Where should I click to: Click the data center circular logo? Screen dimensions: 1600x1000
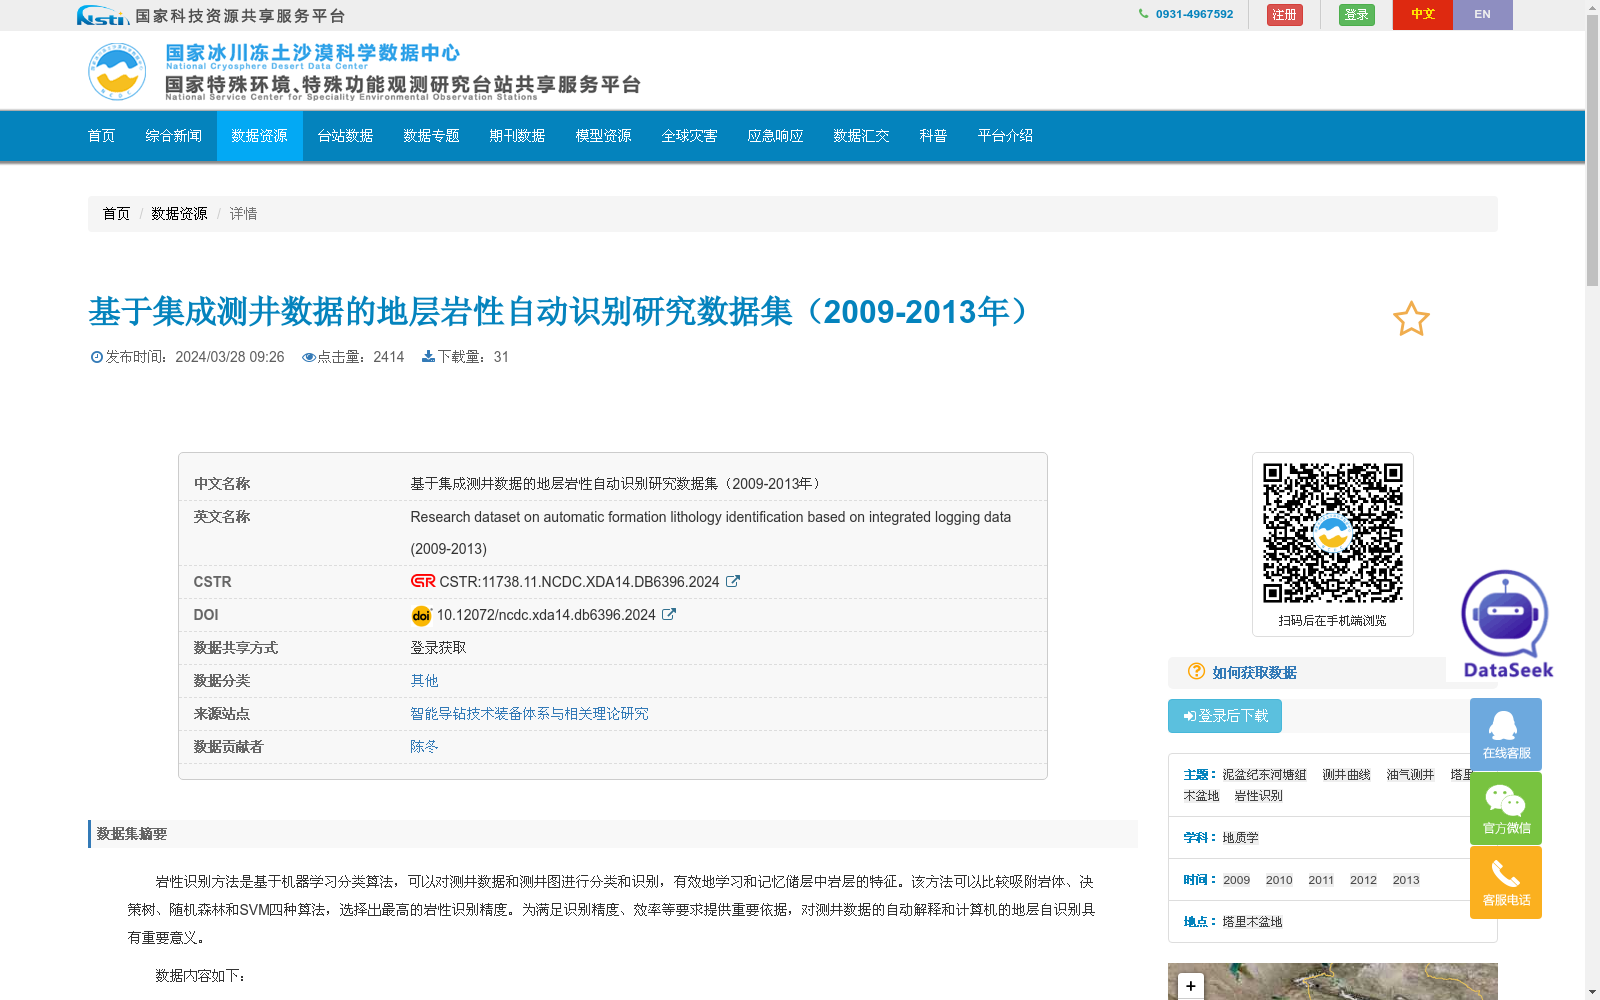tap(117, 71)
